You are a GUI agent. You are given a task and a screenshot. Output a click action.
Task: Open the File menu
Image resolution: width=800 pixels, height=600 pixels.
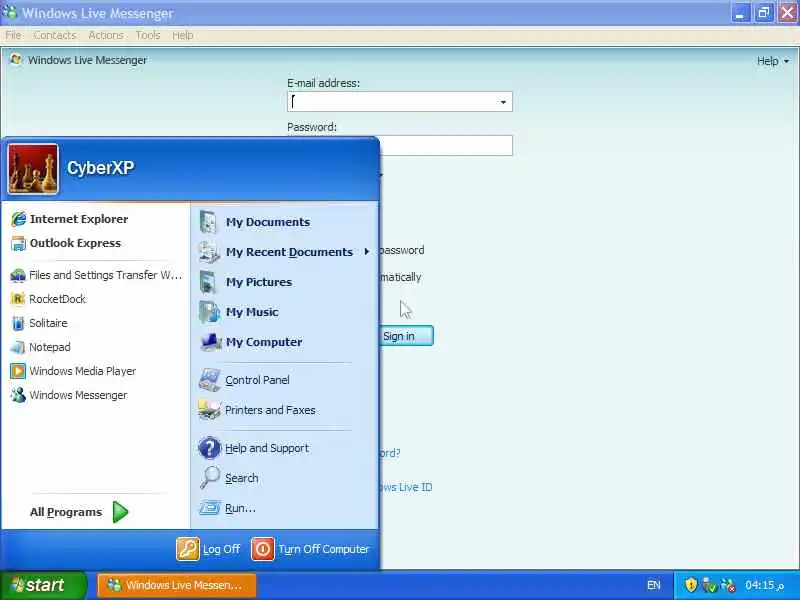pyautogui.click(x=13, y=35)
